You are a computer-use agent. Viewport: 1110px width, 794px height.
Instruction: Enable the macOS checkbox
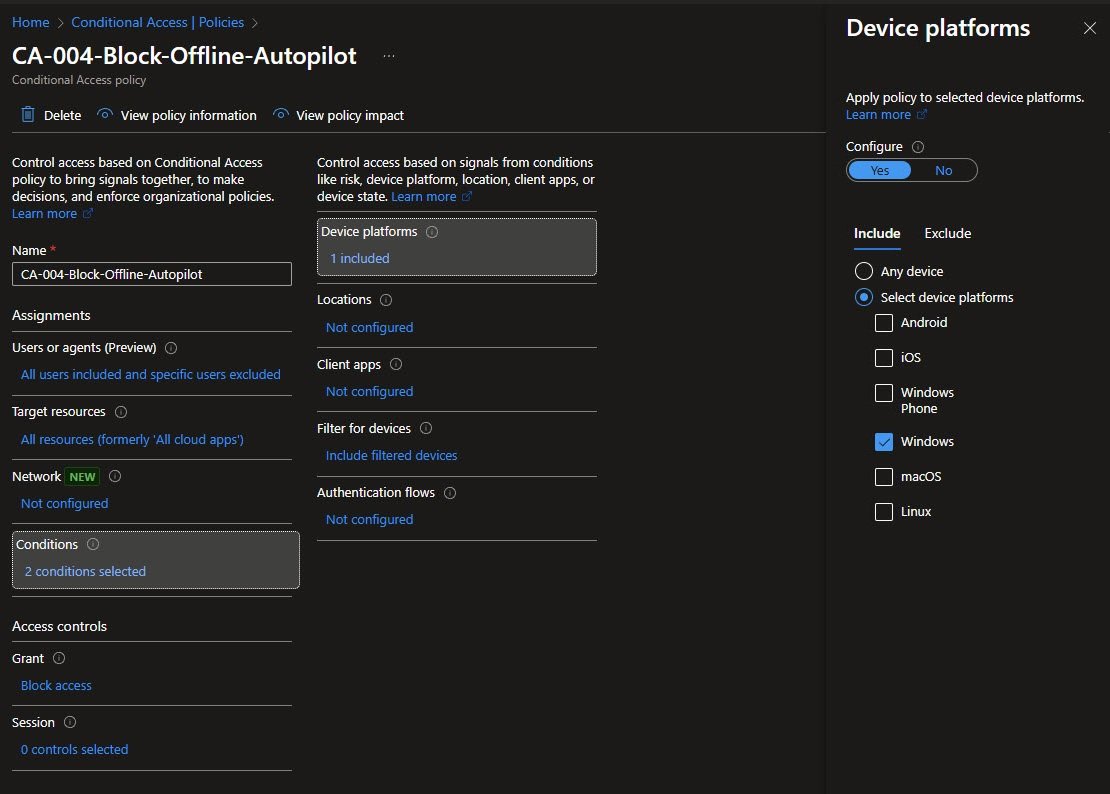[x=884, y=477]
